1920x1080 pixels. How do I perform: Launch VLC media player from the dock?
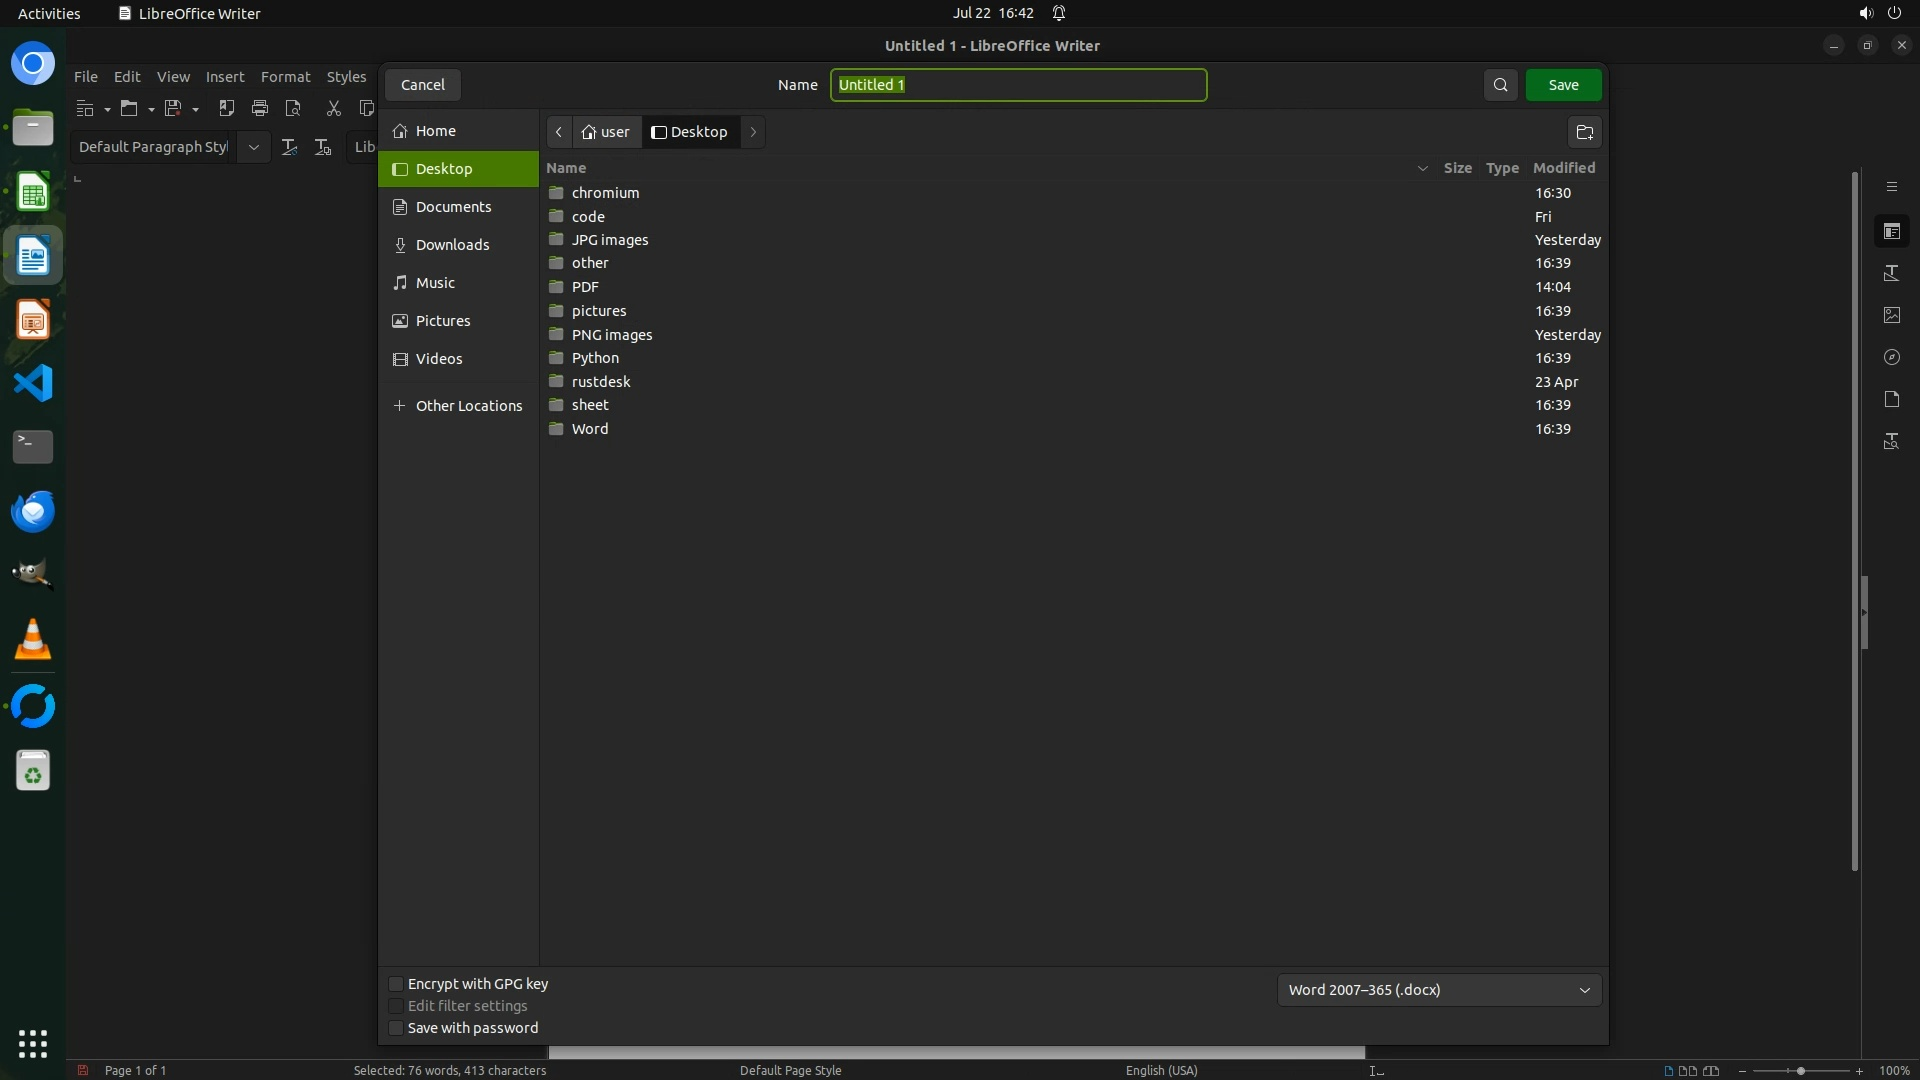pos(33,640)
